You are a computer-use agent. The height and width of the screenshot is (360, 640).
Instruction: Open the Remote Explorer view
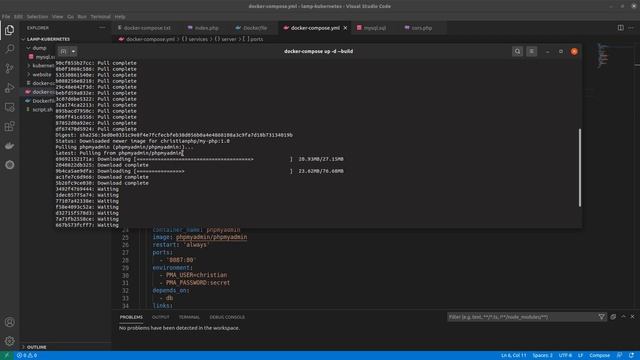pyautogui.click(x=9, y=107)
